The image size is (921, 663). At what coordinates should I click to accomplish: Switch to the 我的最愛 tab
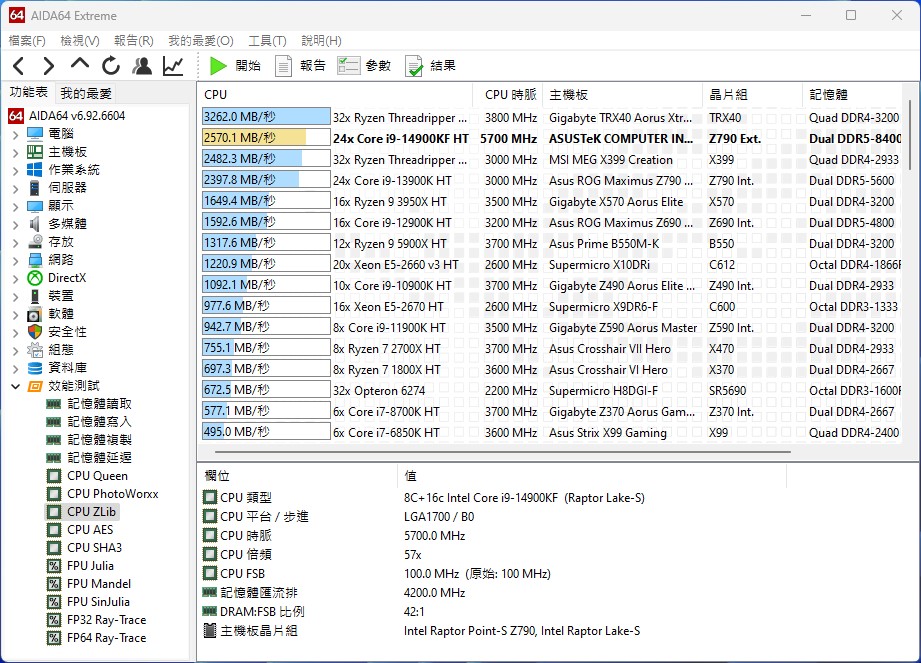coord(86,93)
